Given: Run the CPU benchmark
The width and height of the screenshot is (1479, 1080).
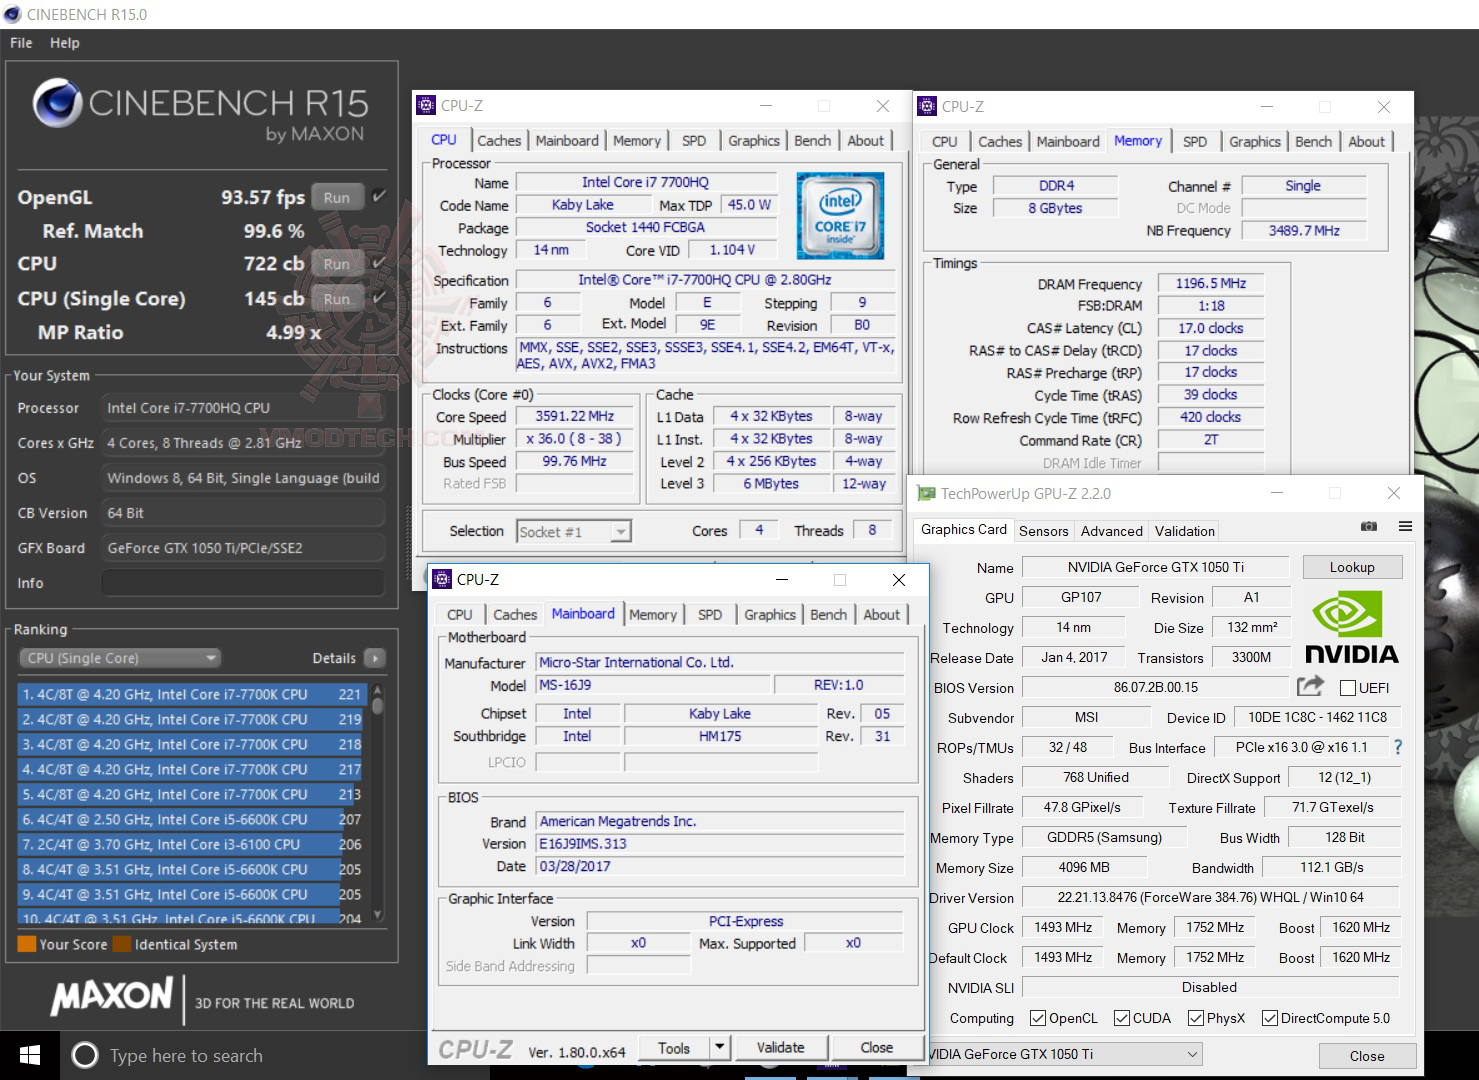Looking at the screenshot, I should coord(337,264).
